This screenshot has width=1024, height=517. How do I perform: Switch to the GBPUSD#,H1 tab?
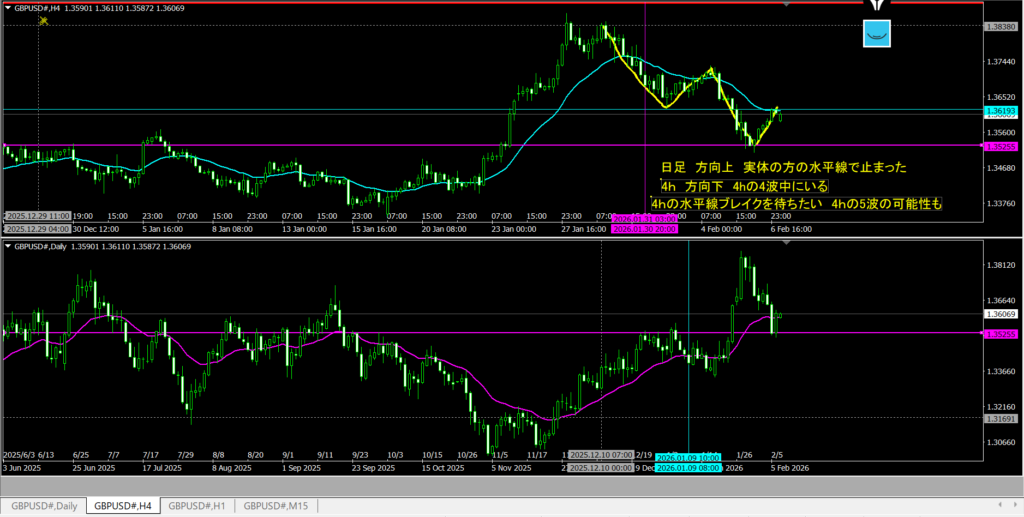click(x=197, y=506)
